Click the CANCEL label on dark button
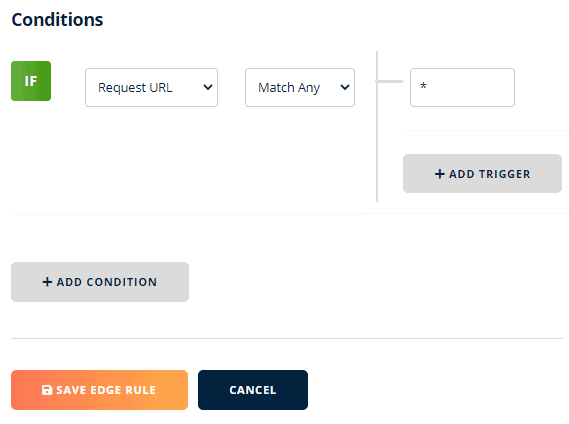Image resolution: width=569 pixels, height=424 pixels. pos(253,390)
